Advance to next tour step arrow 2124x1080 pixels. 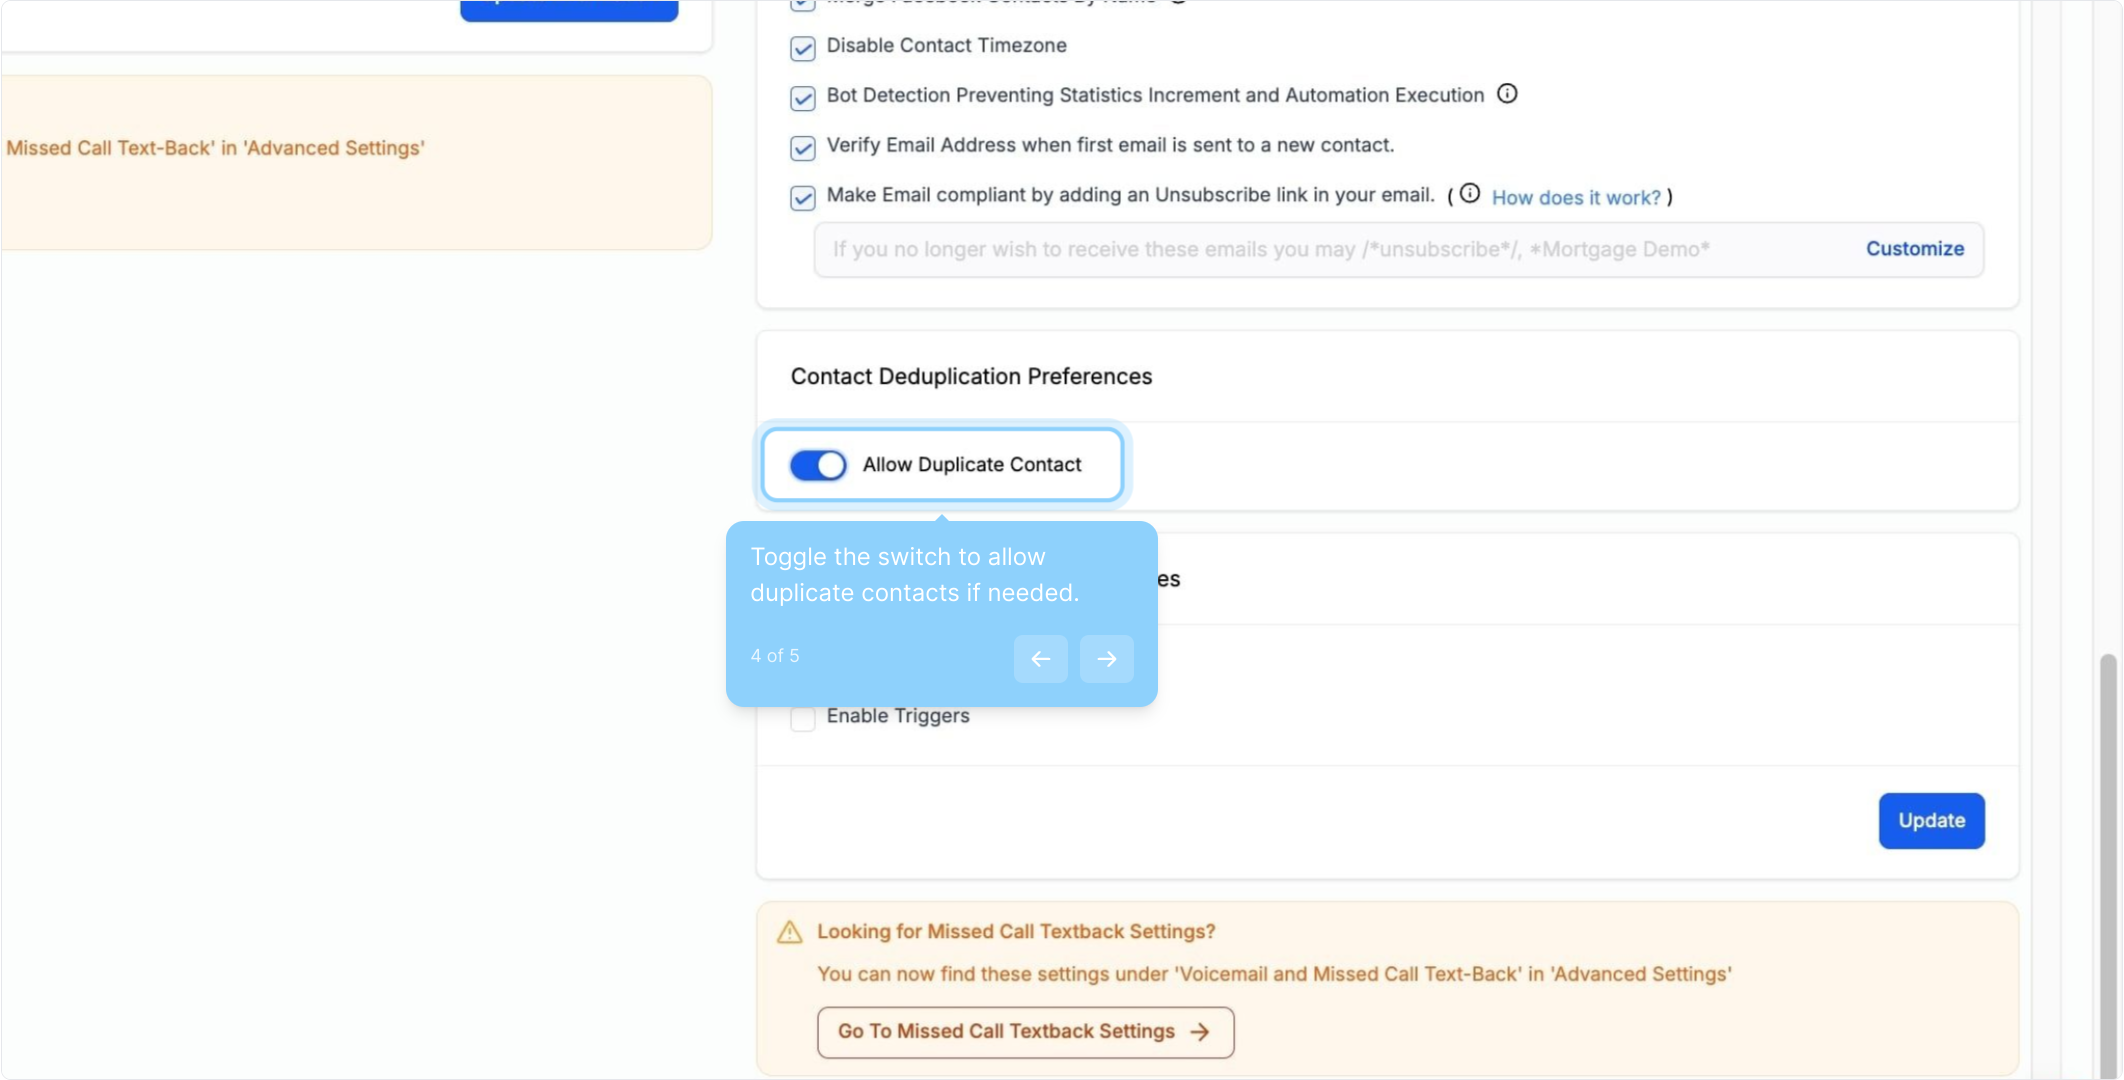1106,659
